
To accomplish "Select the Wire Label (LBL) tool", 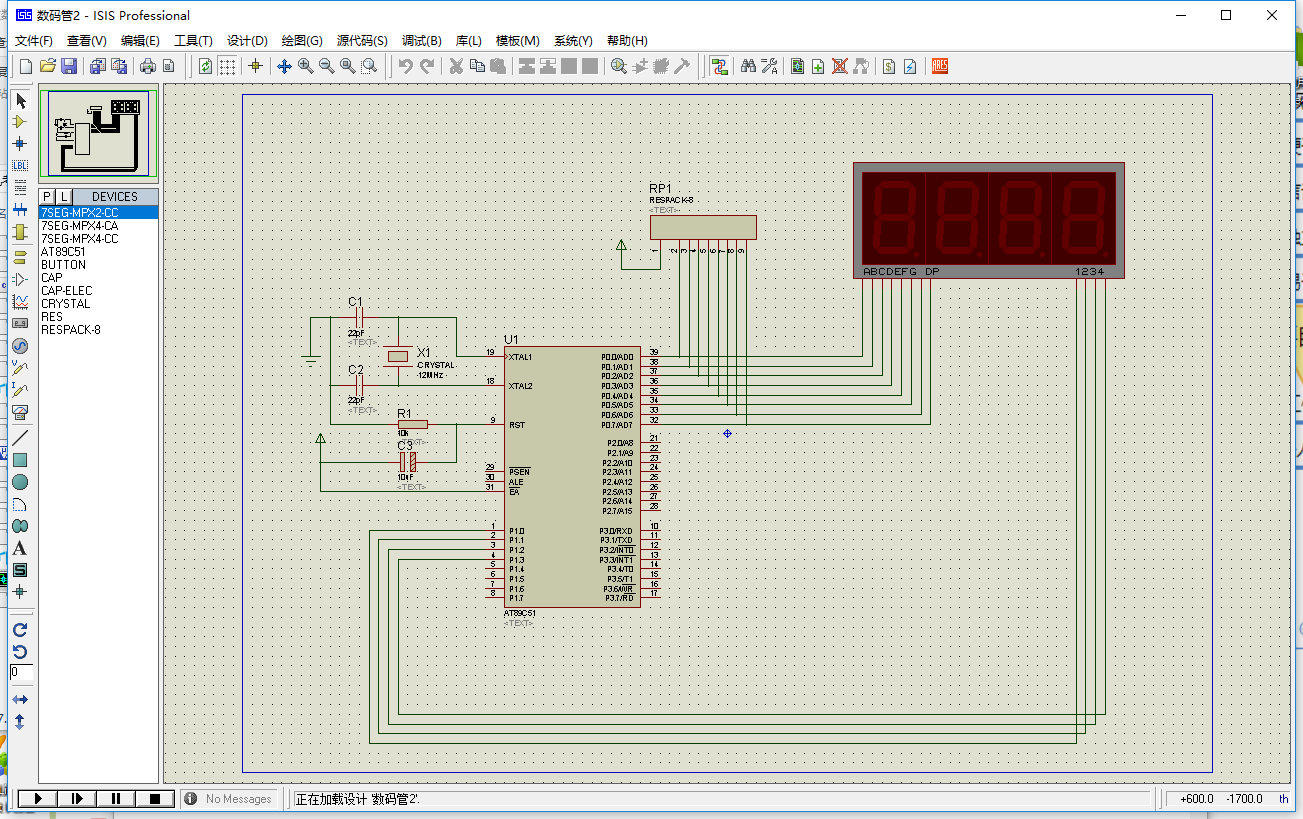I will click(x=20, y=165).
